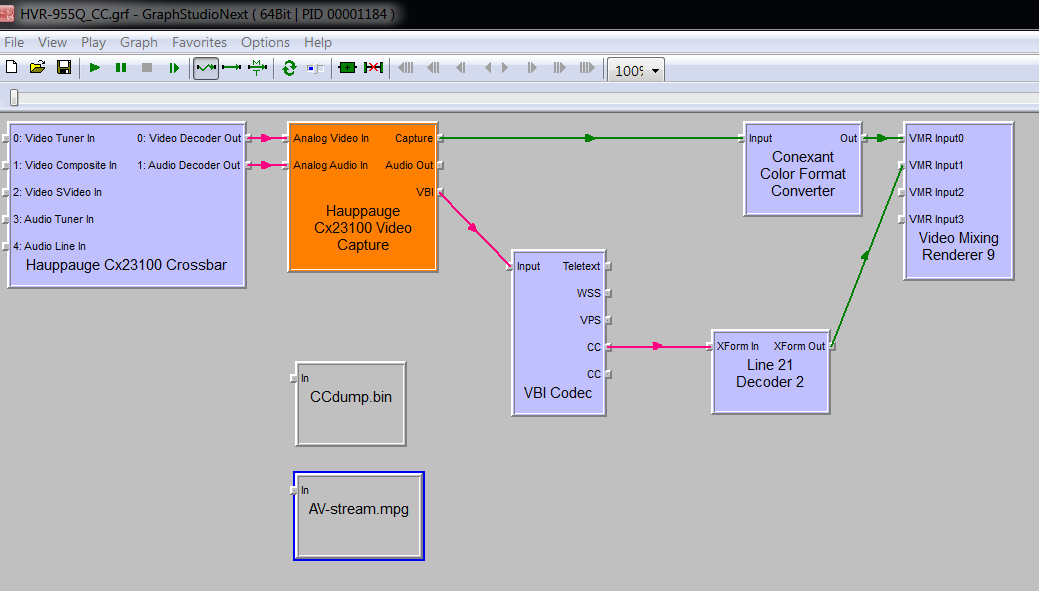
Task: Save the graph with the floppy disk icon
Action: (64, 67)
